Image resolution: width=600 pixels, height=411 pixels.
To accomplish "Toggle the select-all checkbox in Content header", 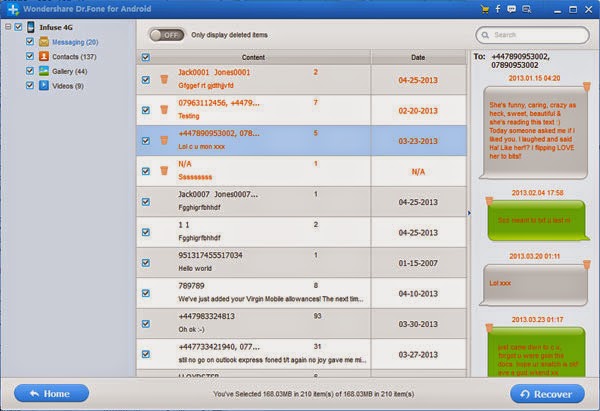I will coord(146,57).
